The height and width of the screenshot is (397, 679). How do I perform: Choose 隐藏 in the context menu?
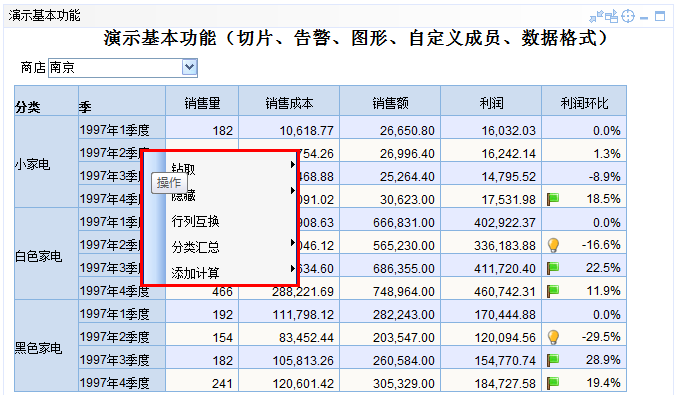184,196
